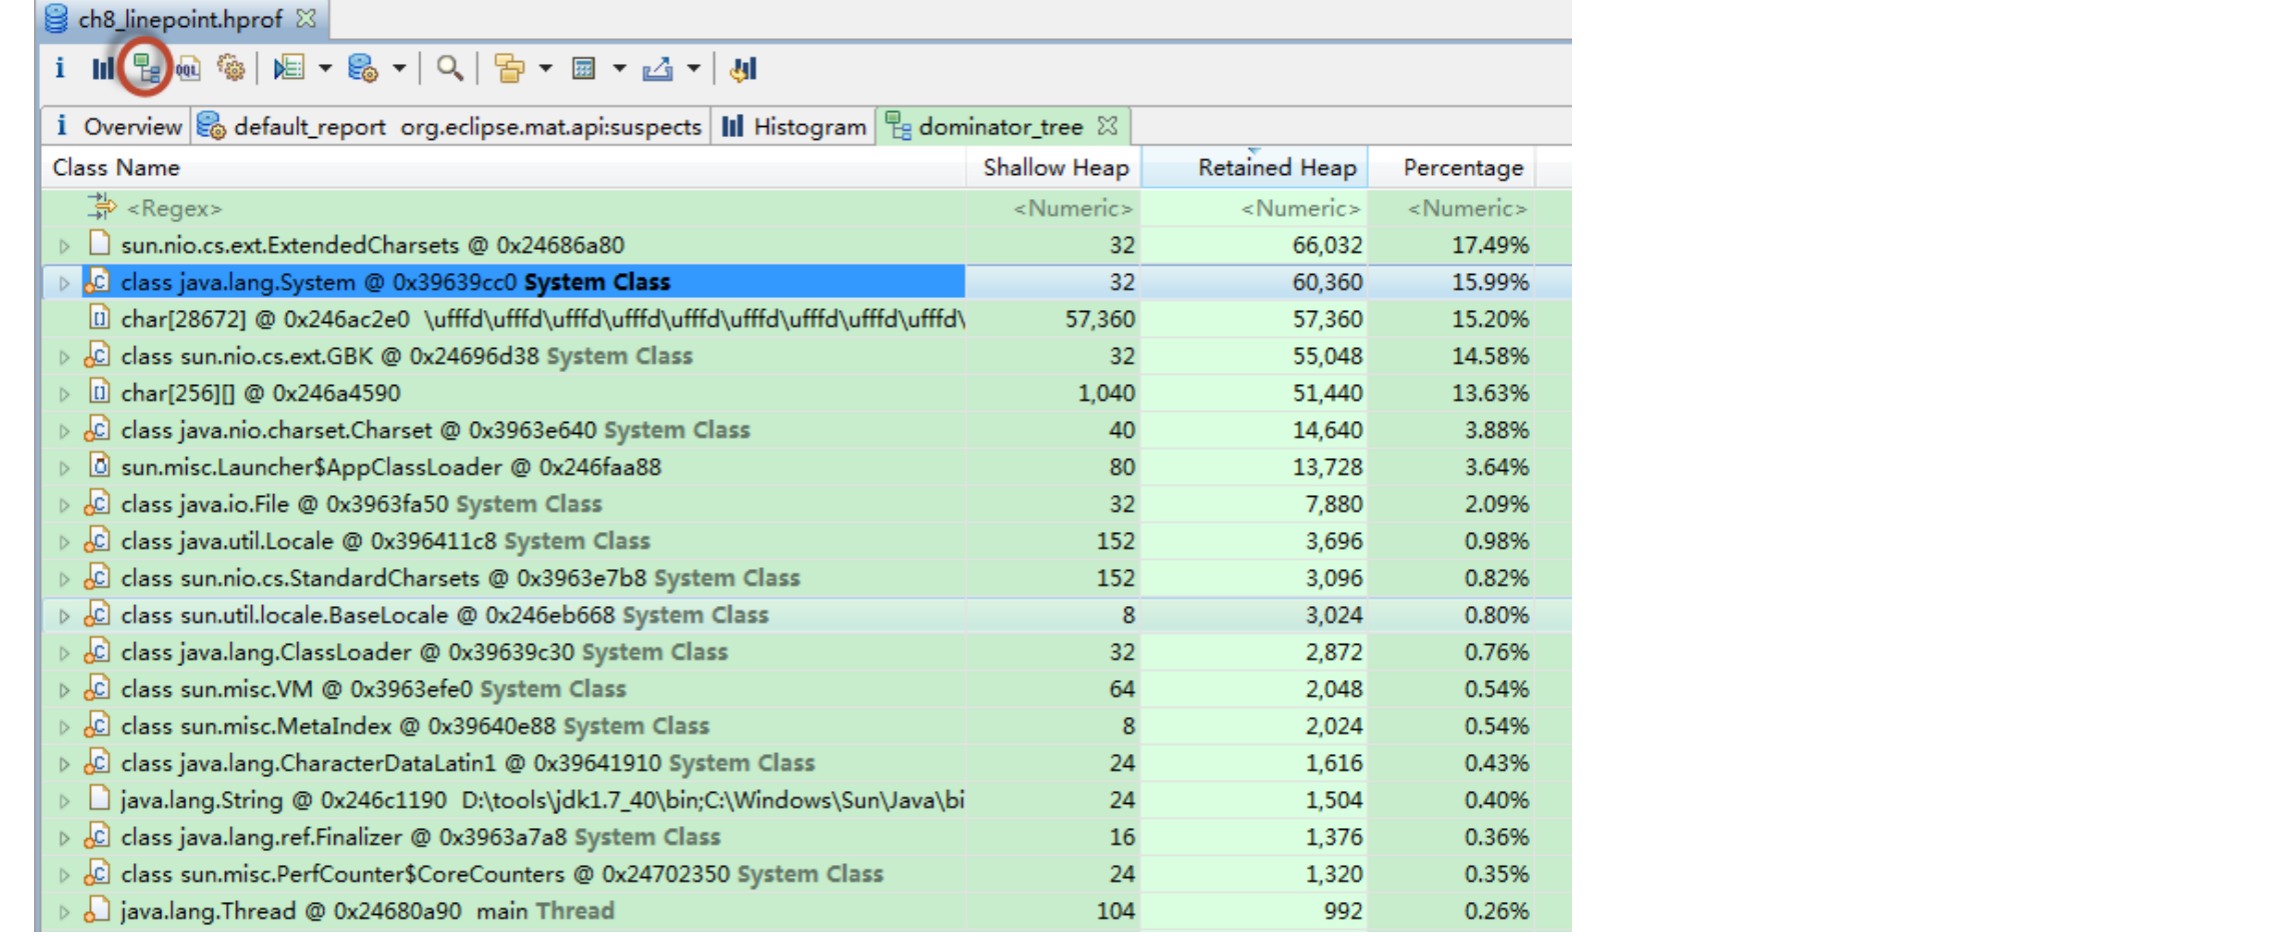Open dropdown next to group by icon
This screenshot has width=2272, height=936.
click(x=545, y=68)
